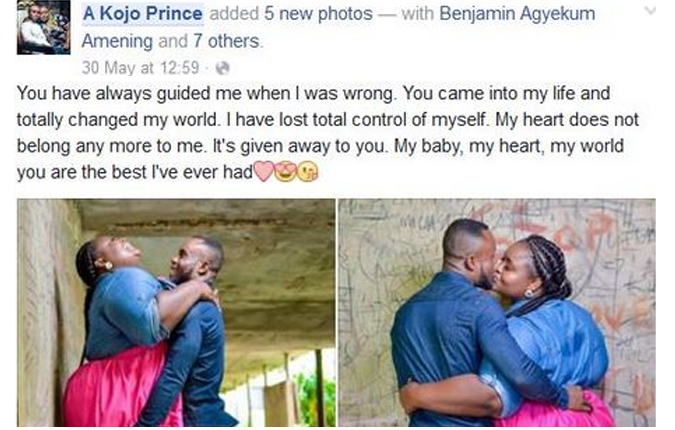The image size is (675, 430).
Task: Open the poster's profile picture thumbnail
Action: pos(43,28)
